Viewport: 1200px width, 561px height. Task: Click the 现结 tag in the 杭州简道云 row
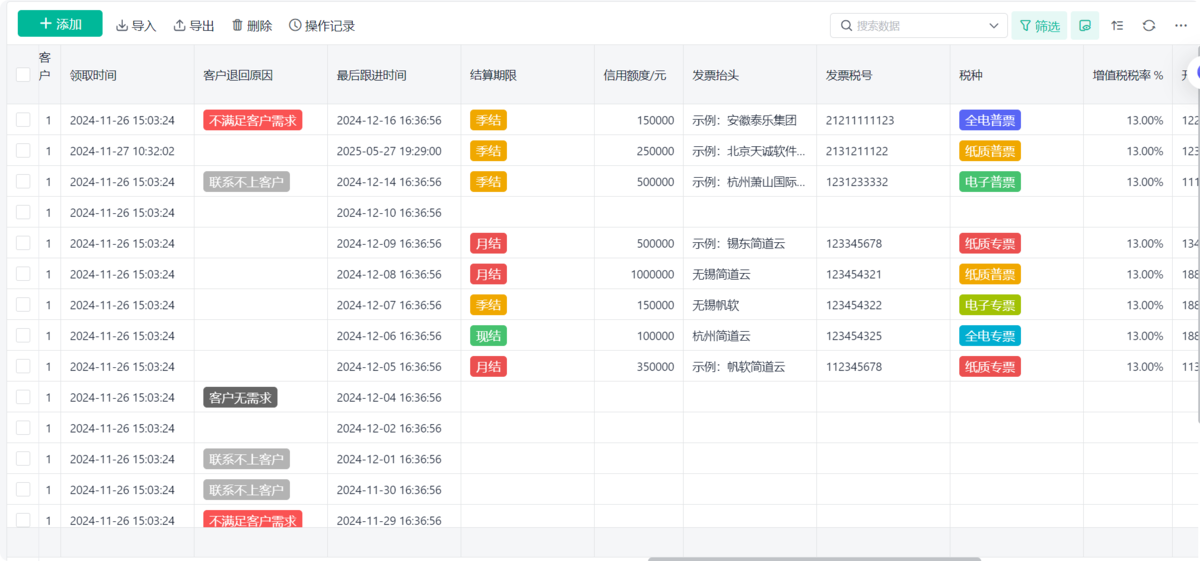pyautogui.click(x=488, y=336)
